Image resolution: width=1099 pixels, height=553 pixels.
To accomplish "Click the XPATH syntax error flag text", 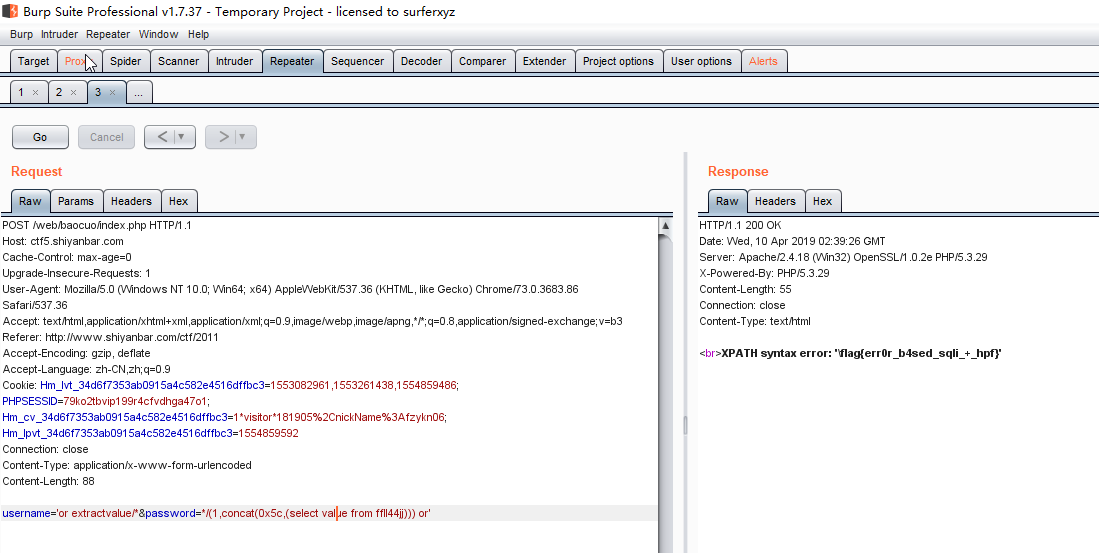I will tap(861, 354).
